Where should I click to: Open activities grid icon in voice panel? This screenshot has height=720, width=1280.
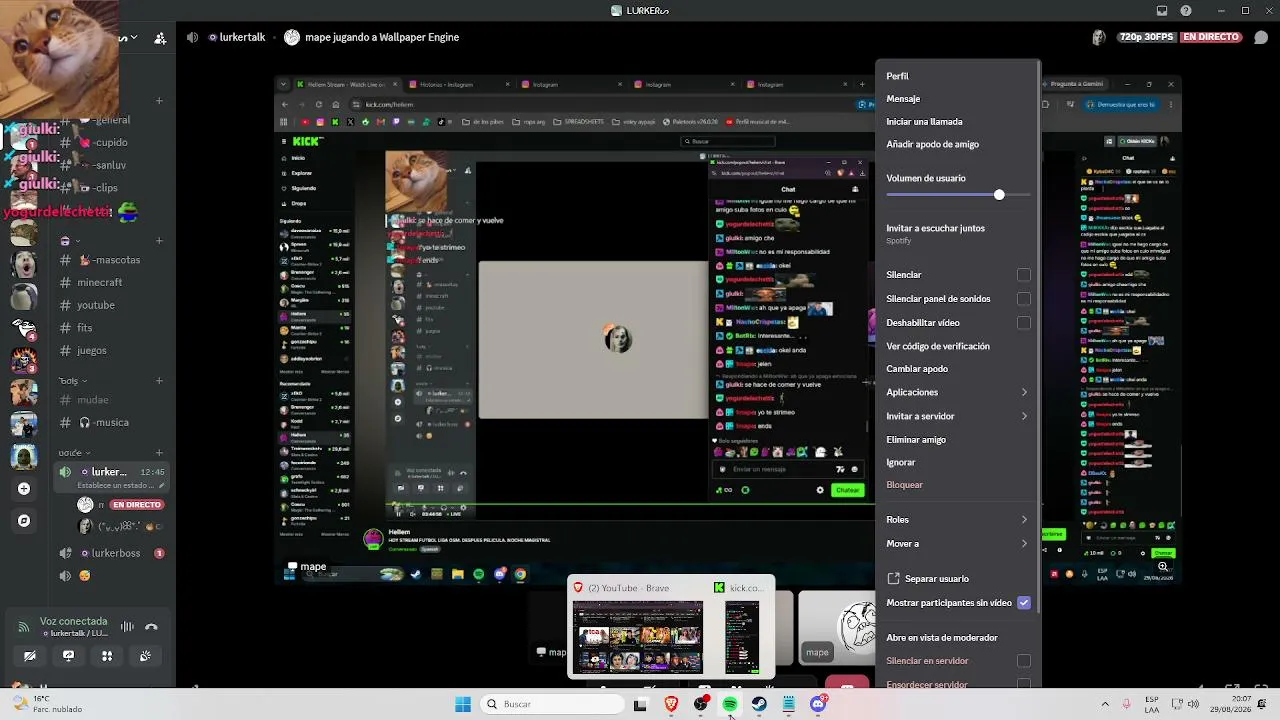[107, 656]
